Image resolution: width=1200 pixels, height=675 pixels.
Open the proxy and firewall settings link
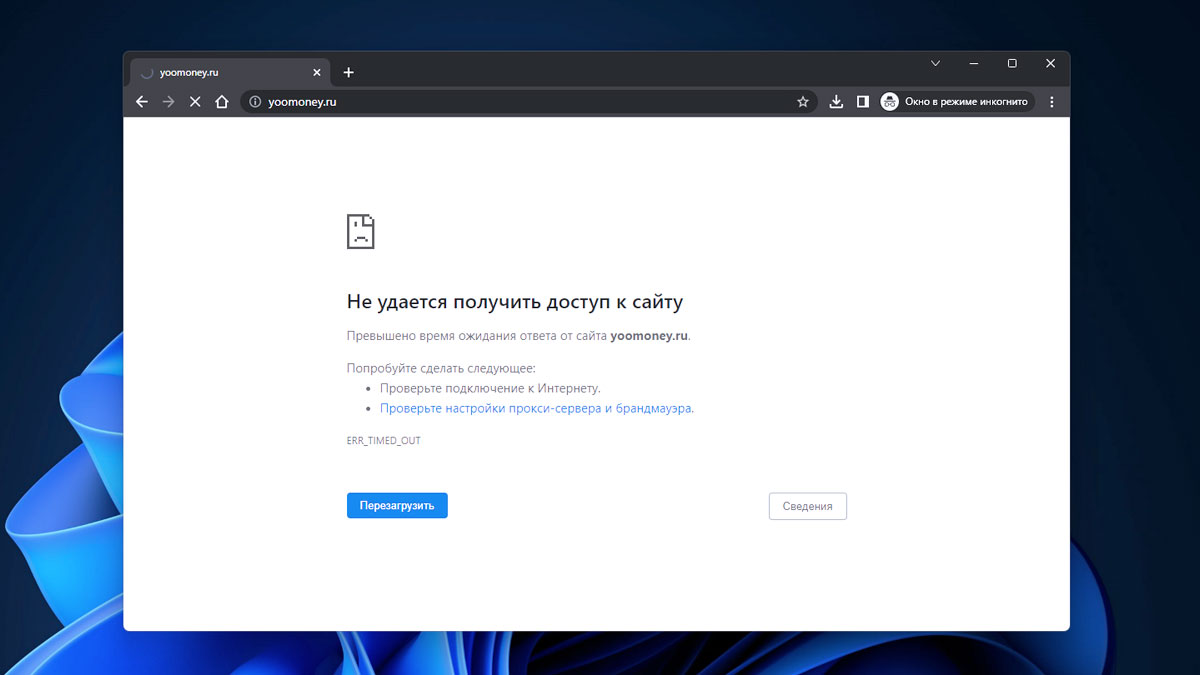[x=537, y=409]
